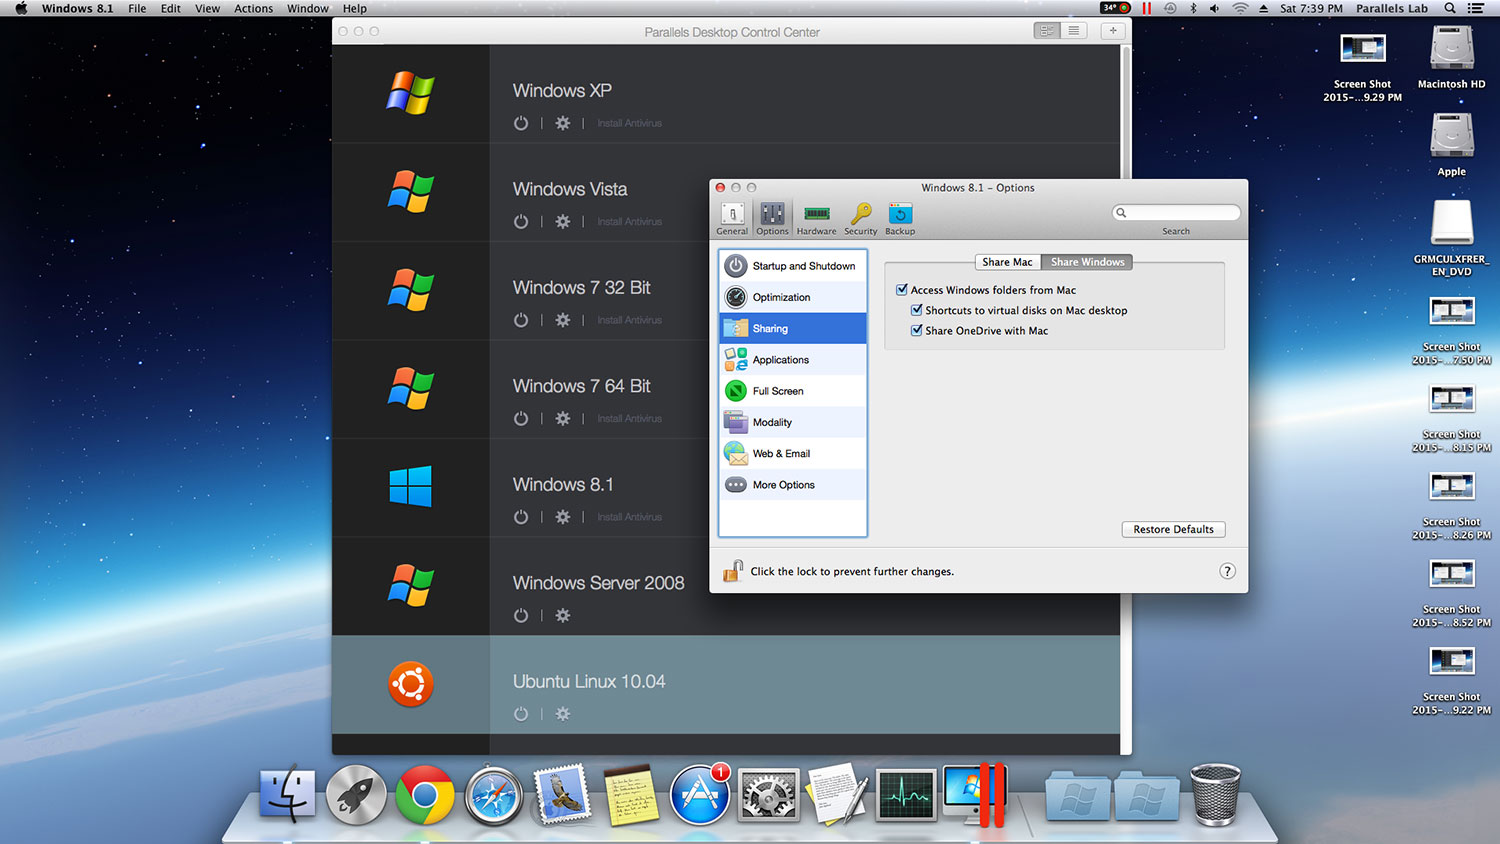Click the power icon for Windows 8.1

point(521,517)
